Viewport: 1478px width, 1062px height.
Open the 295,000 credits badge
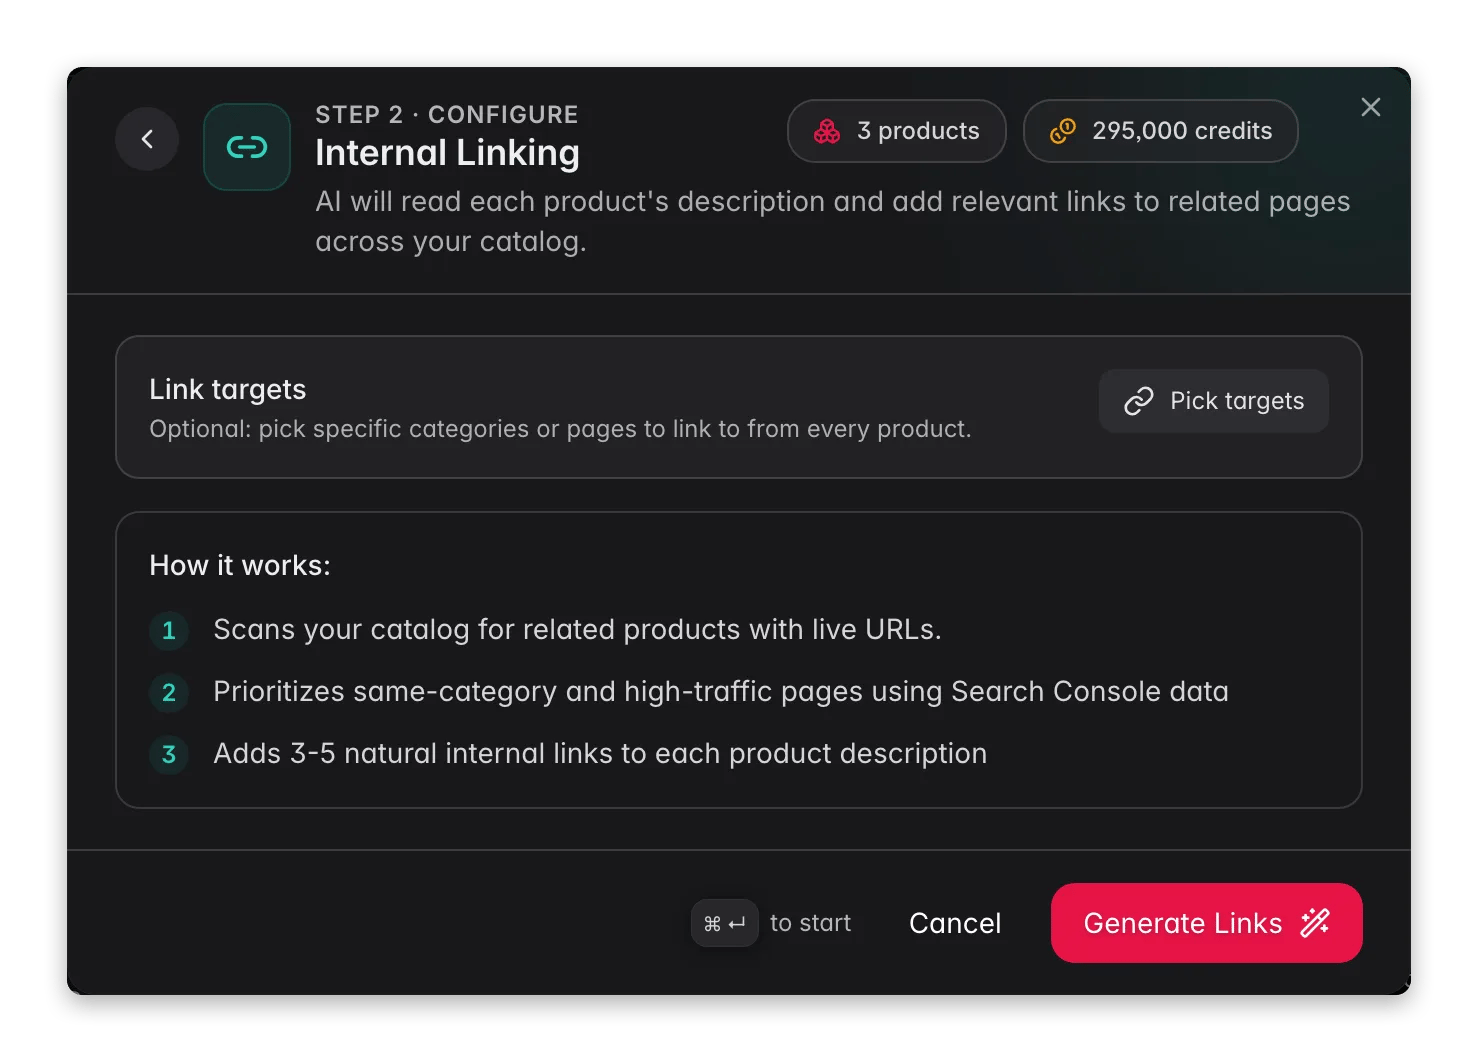[x=1161, y=131]
